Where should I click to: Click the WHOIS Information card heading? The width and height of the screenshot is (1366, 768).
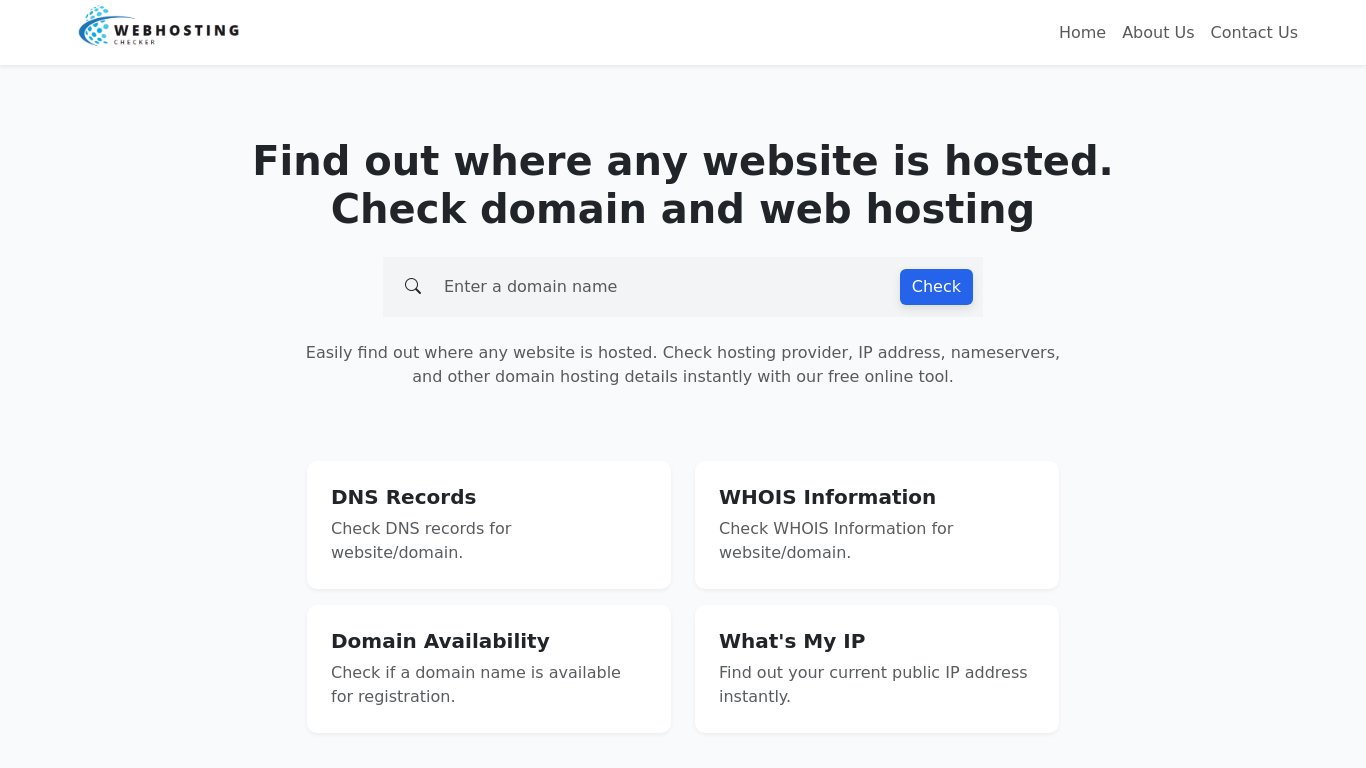click(827, 497)
